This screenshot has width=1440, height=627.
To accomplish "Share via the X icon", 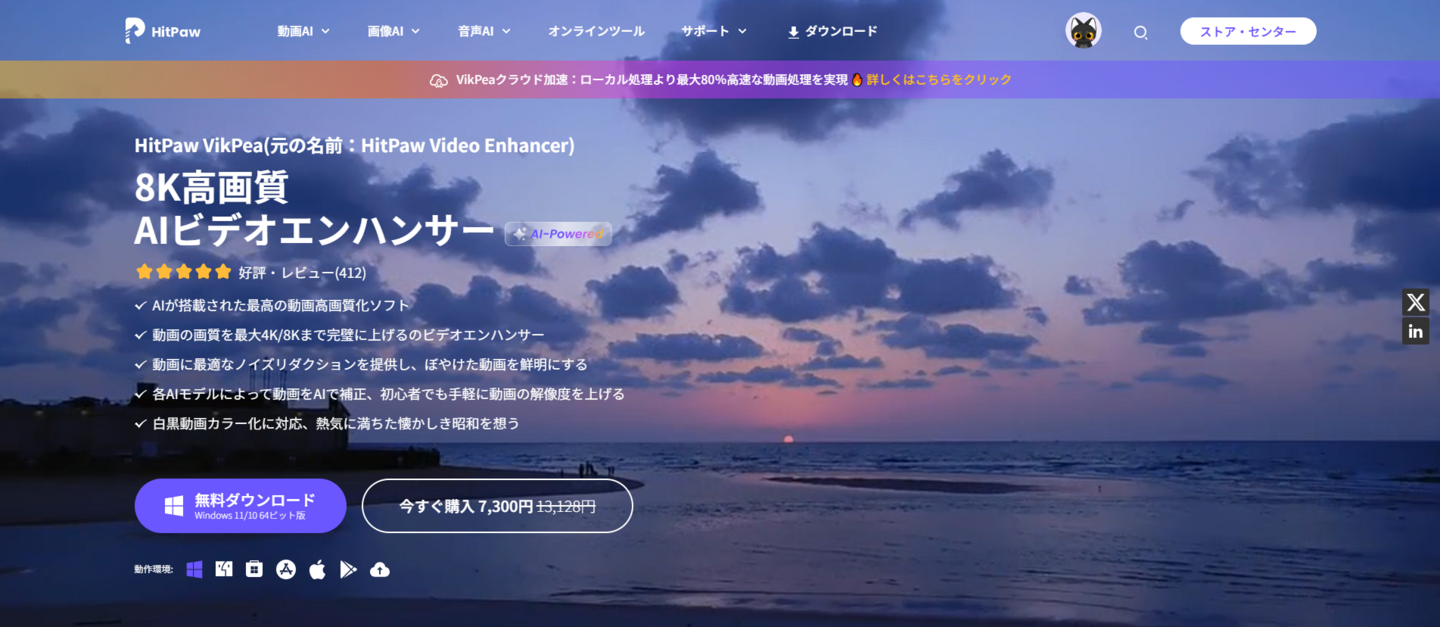I will [x=1415, y=302].
